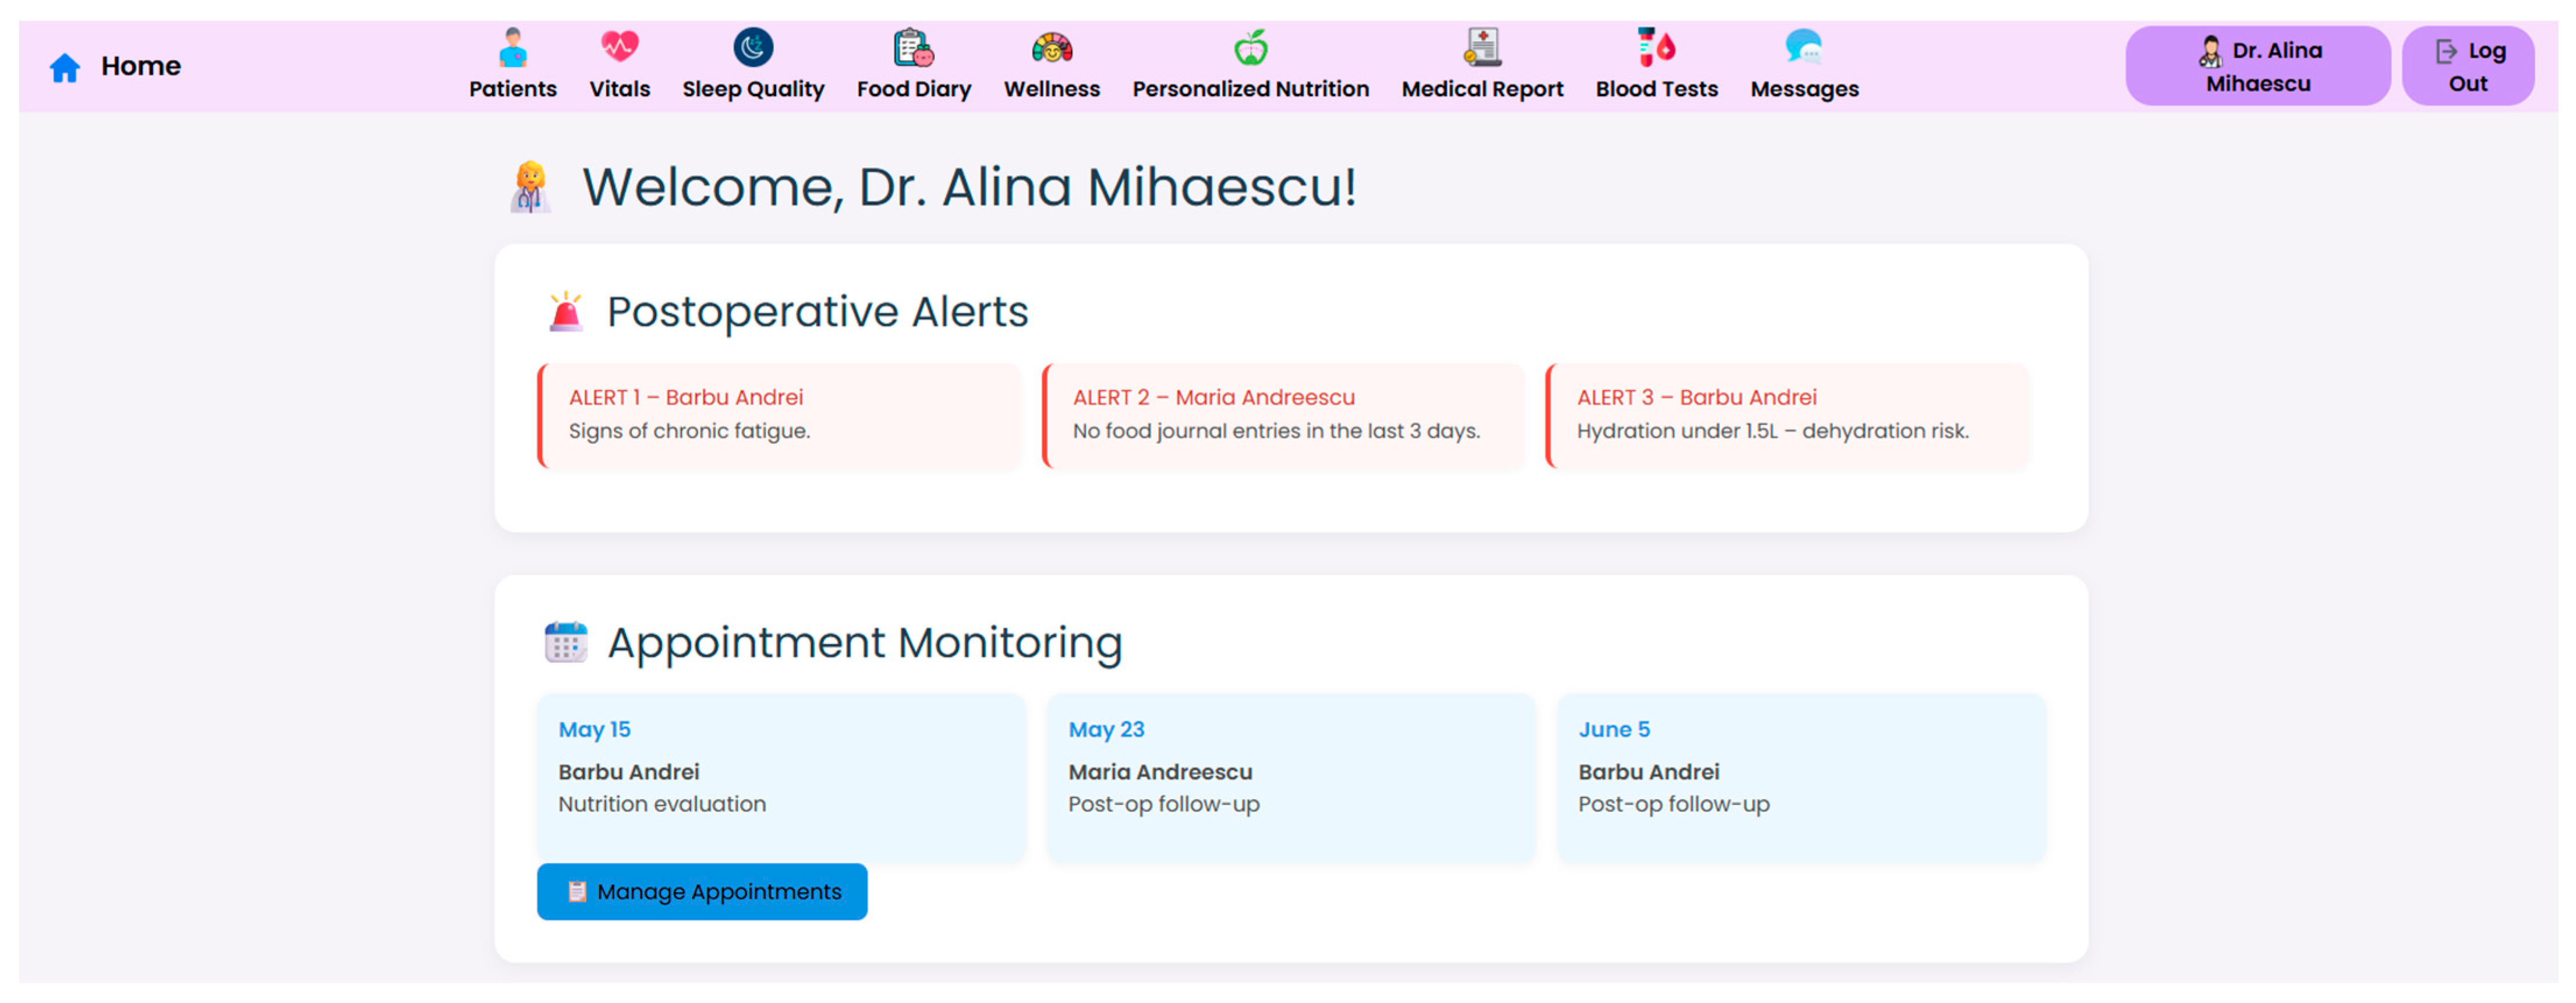This screenshot has height=1003, width=2576.
Task: Go to the Home menu label
Action: [141, 66]
